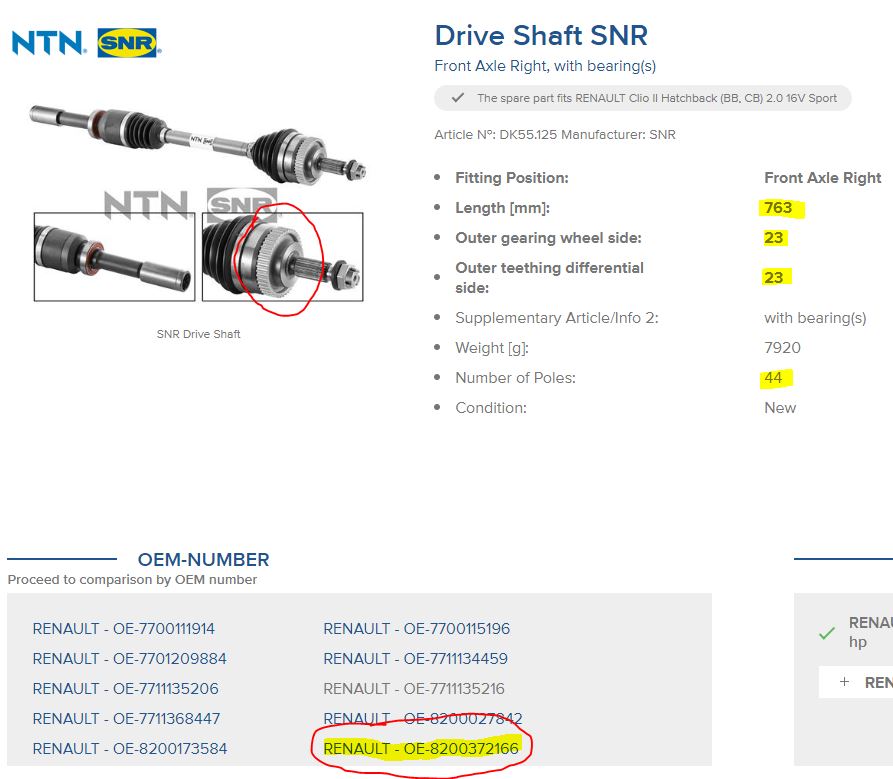Viewport: 893px width, 779px height.
Task: Open OEM number RENAULT OE-7700111914
Action: click(124, 629)
